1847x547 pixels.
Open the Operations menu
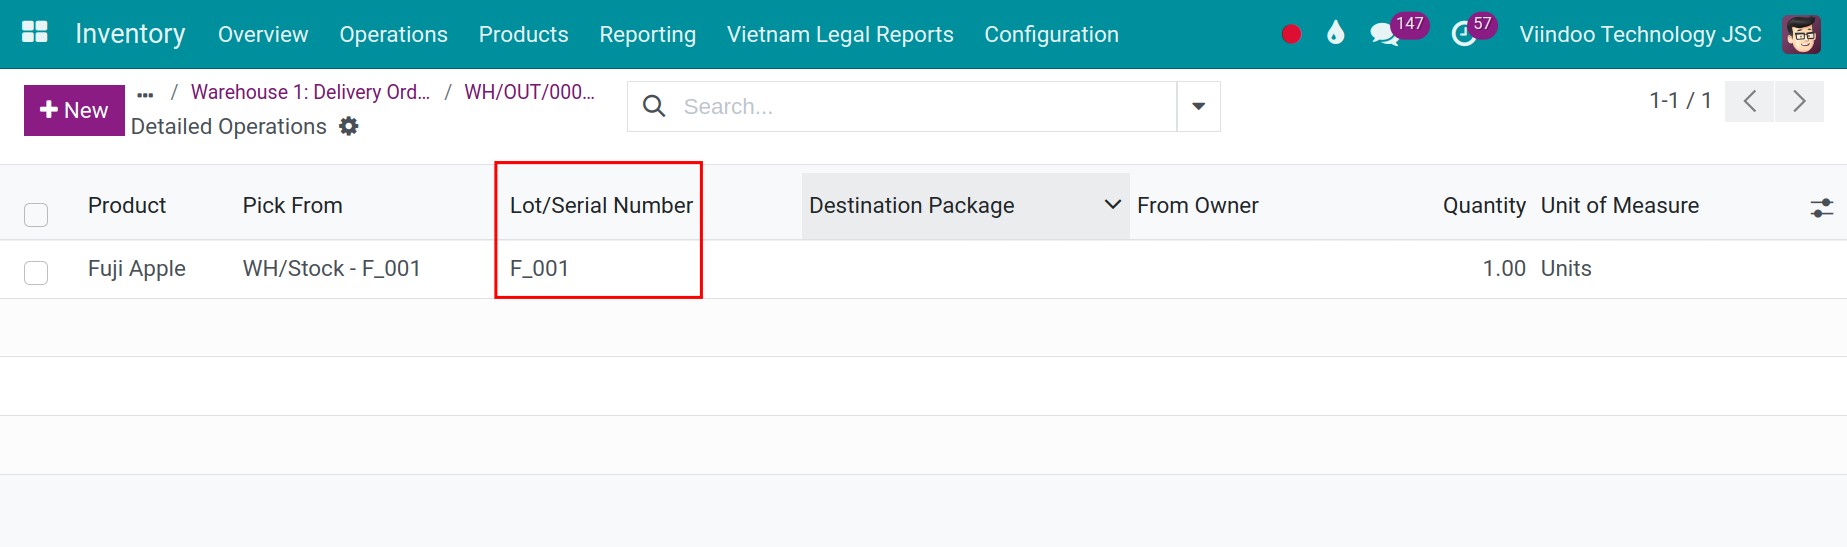[393, 34]
